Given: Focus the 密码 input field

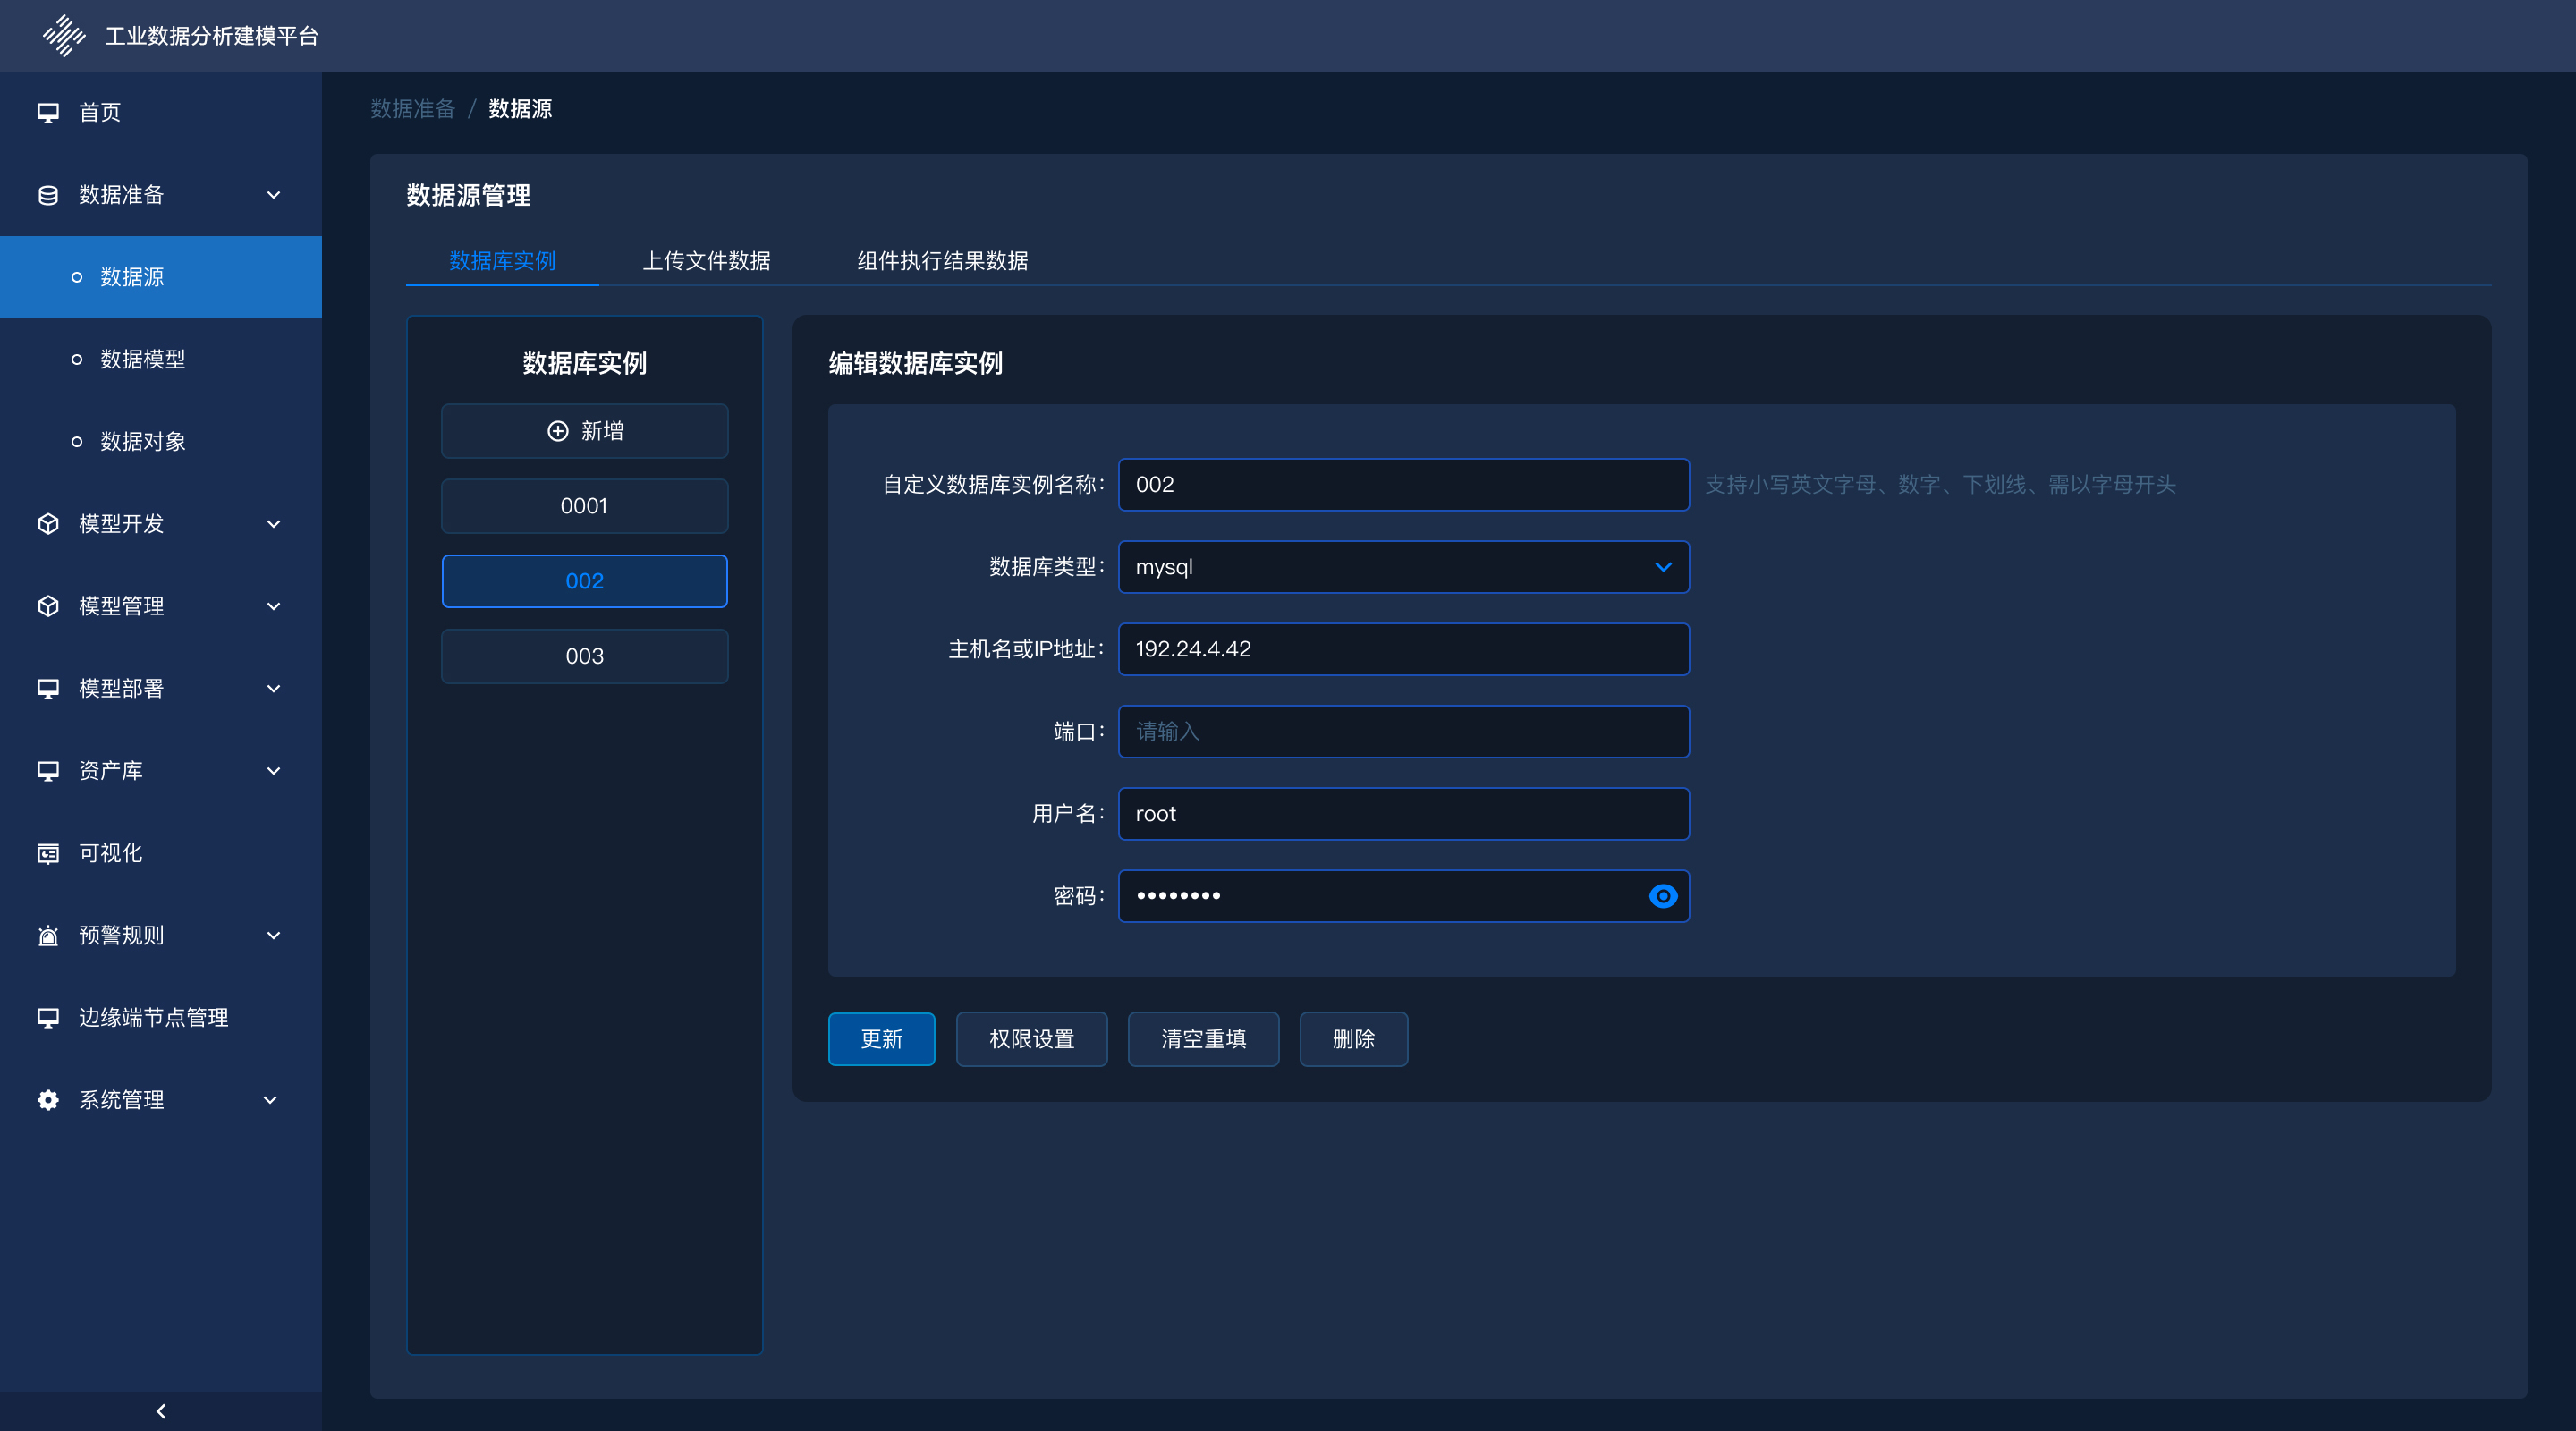Looking at the screenshot, I should click(1403, 896).
